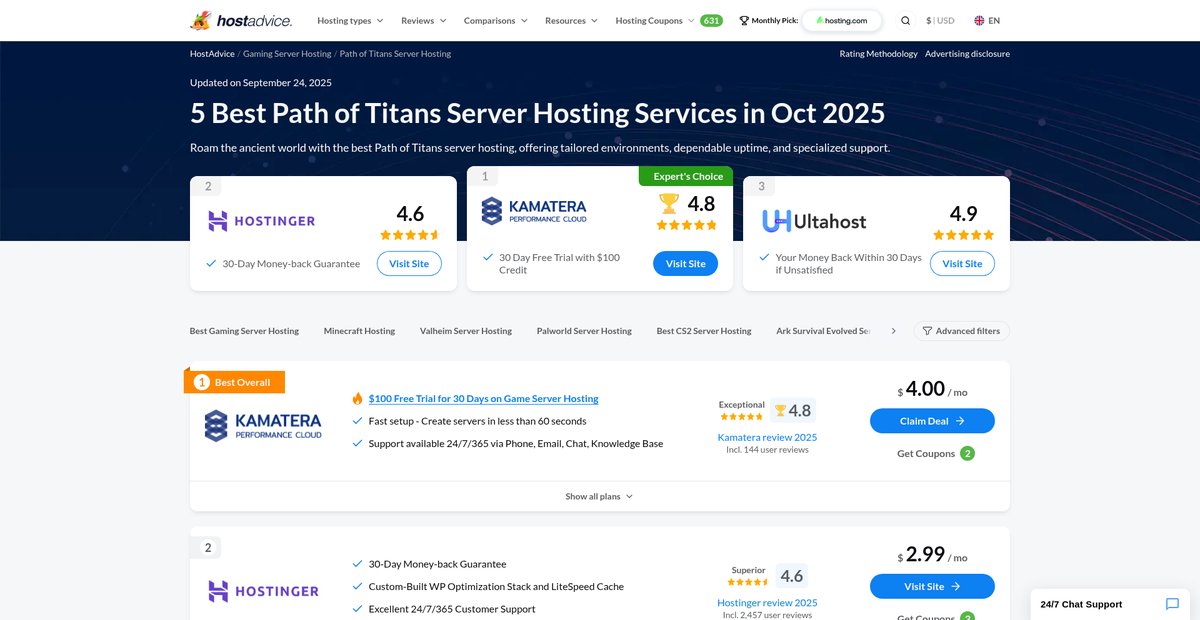This screenshot has width=1200, height=620.
Task: Click the Kamatera logo in top card
Action: click(x=534, y=211)
